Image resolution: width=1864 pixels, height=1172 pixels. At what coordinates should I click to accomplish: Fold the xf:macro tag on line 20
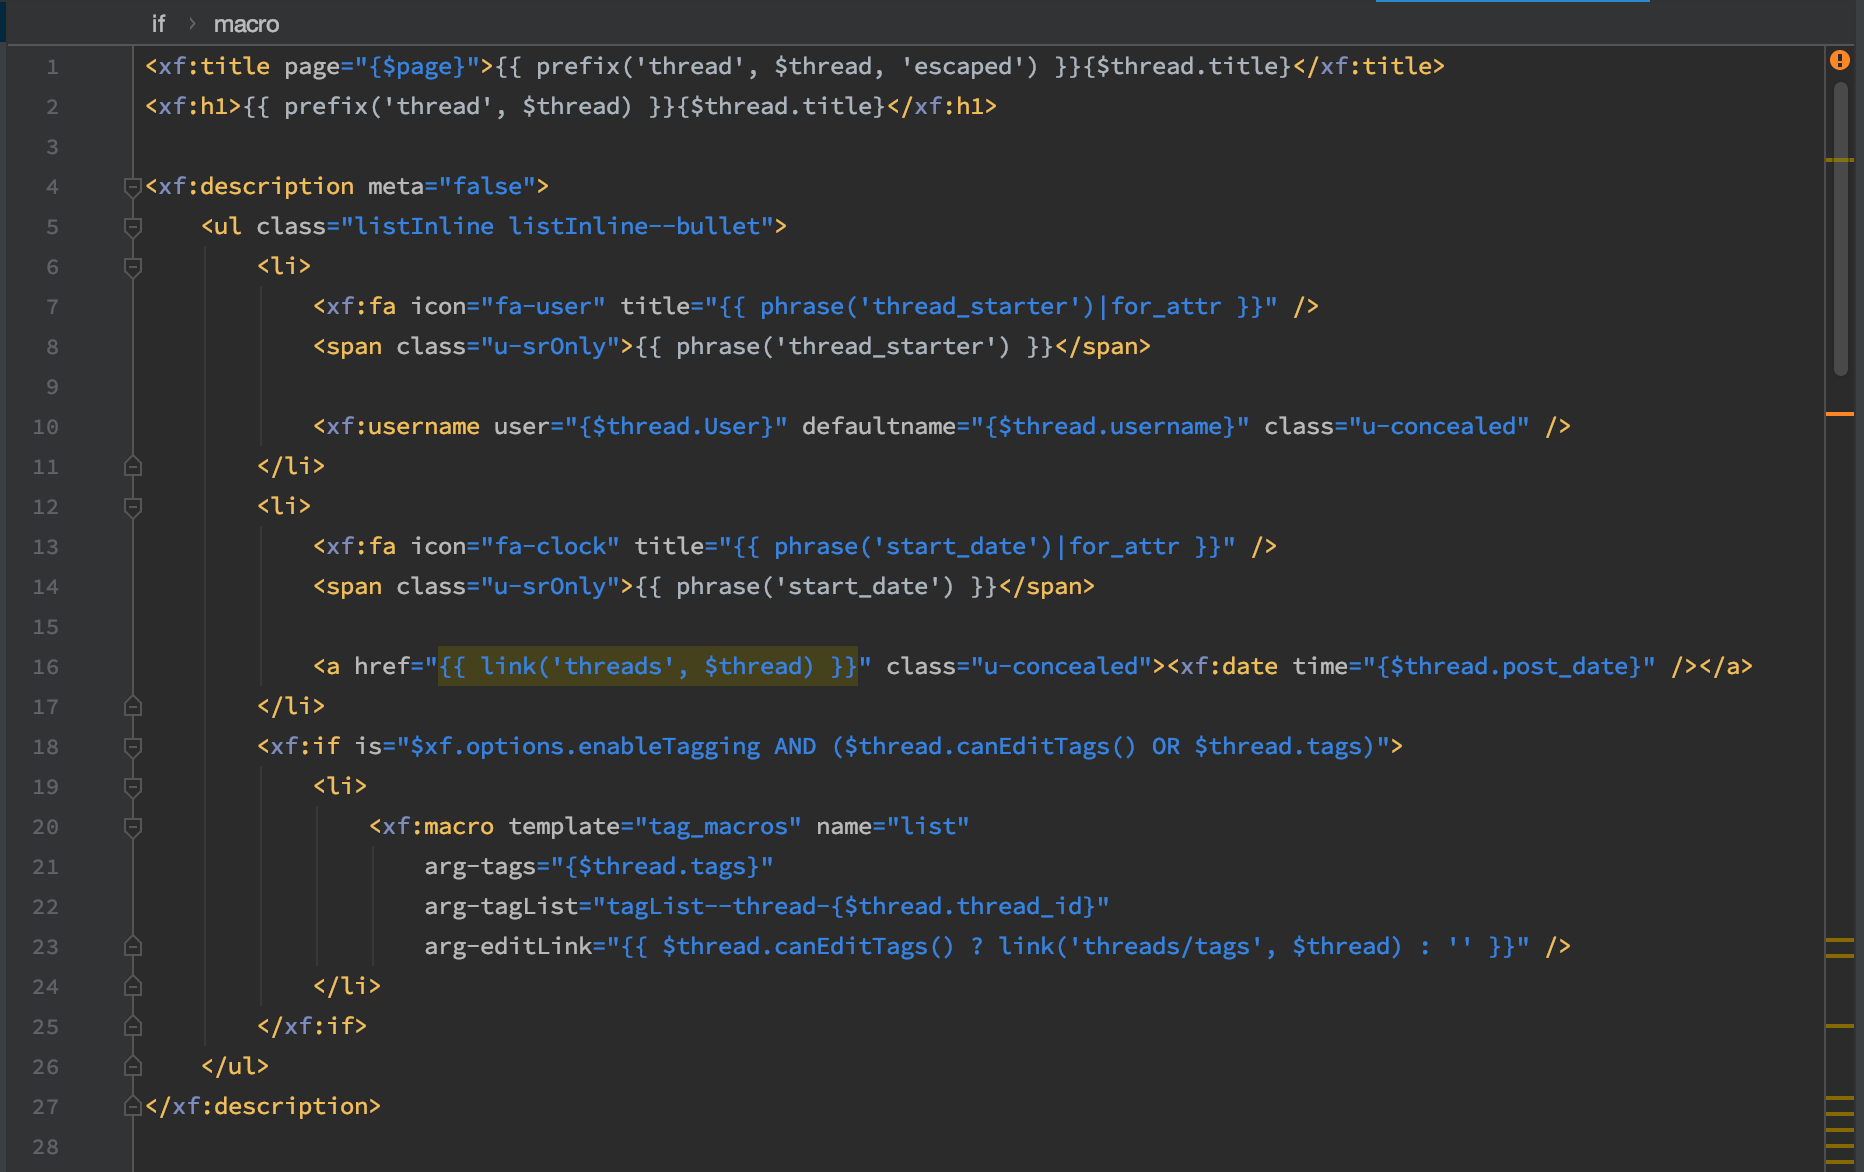tap(132, 827)
